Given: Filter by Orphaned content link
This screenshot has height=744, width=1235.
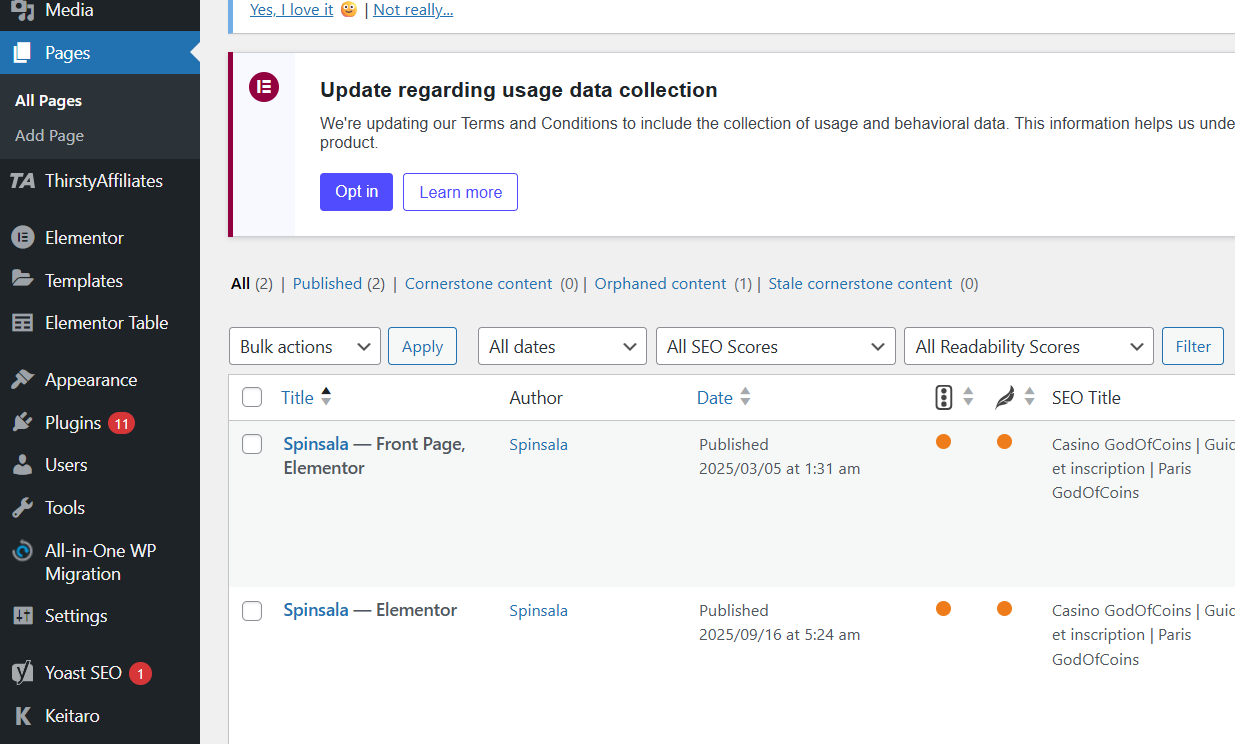Looking at the screenshot, I should pos(660,284).
